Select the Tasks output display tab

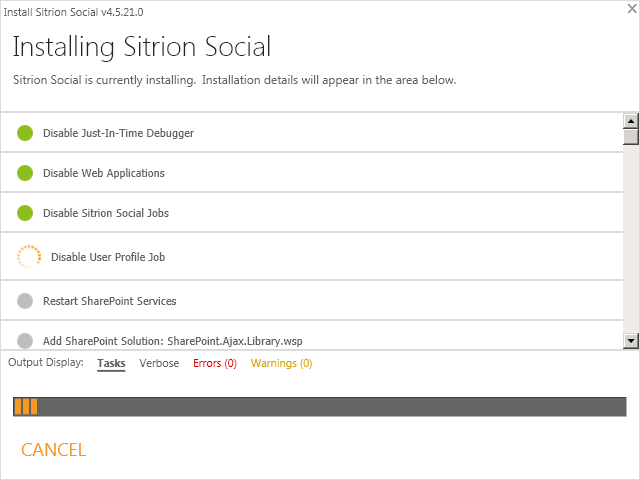(x=111, y=364)
